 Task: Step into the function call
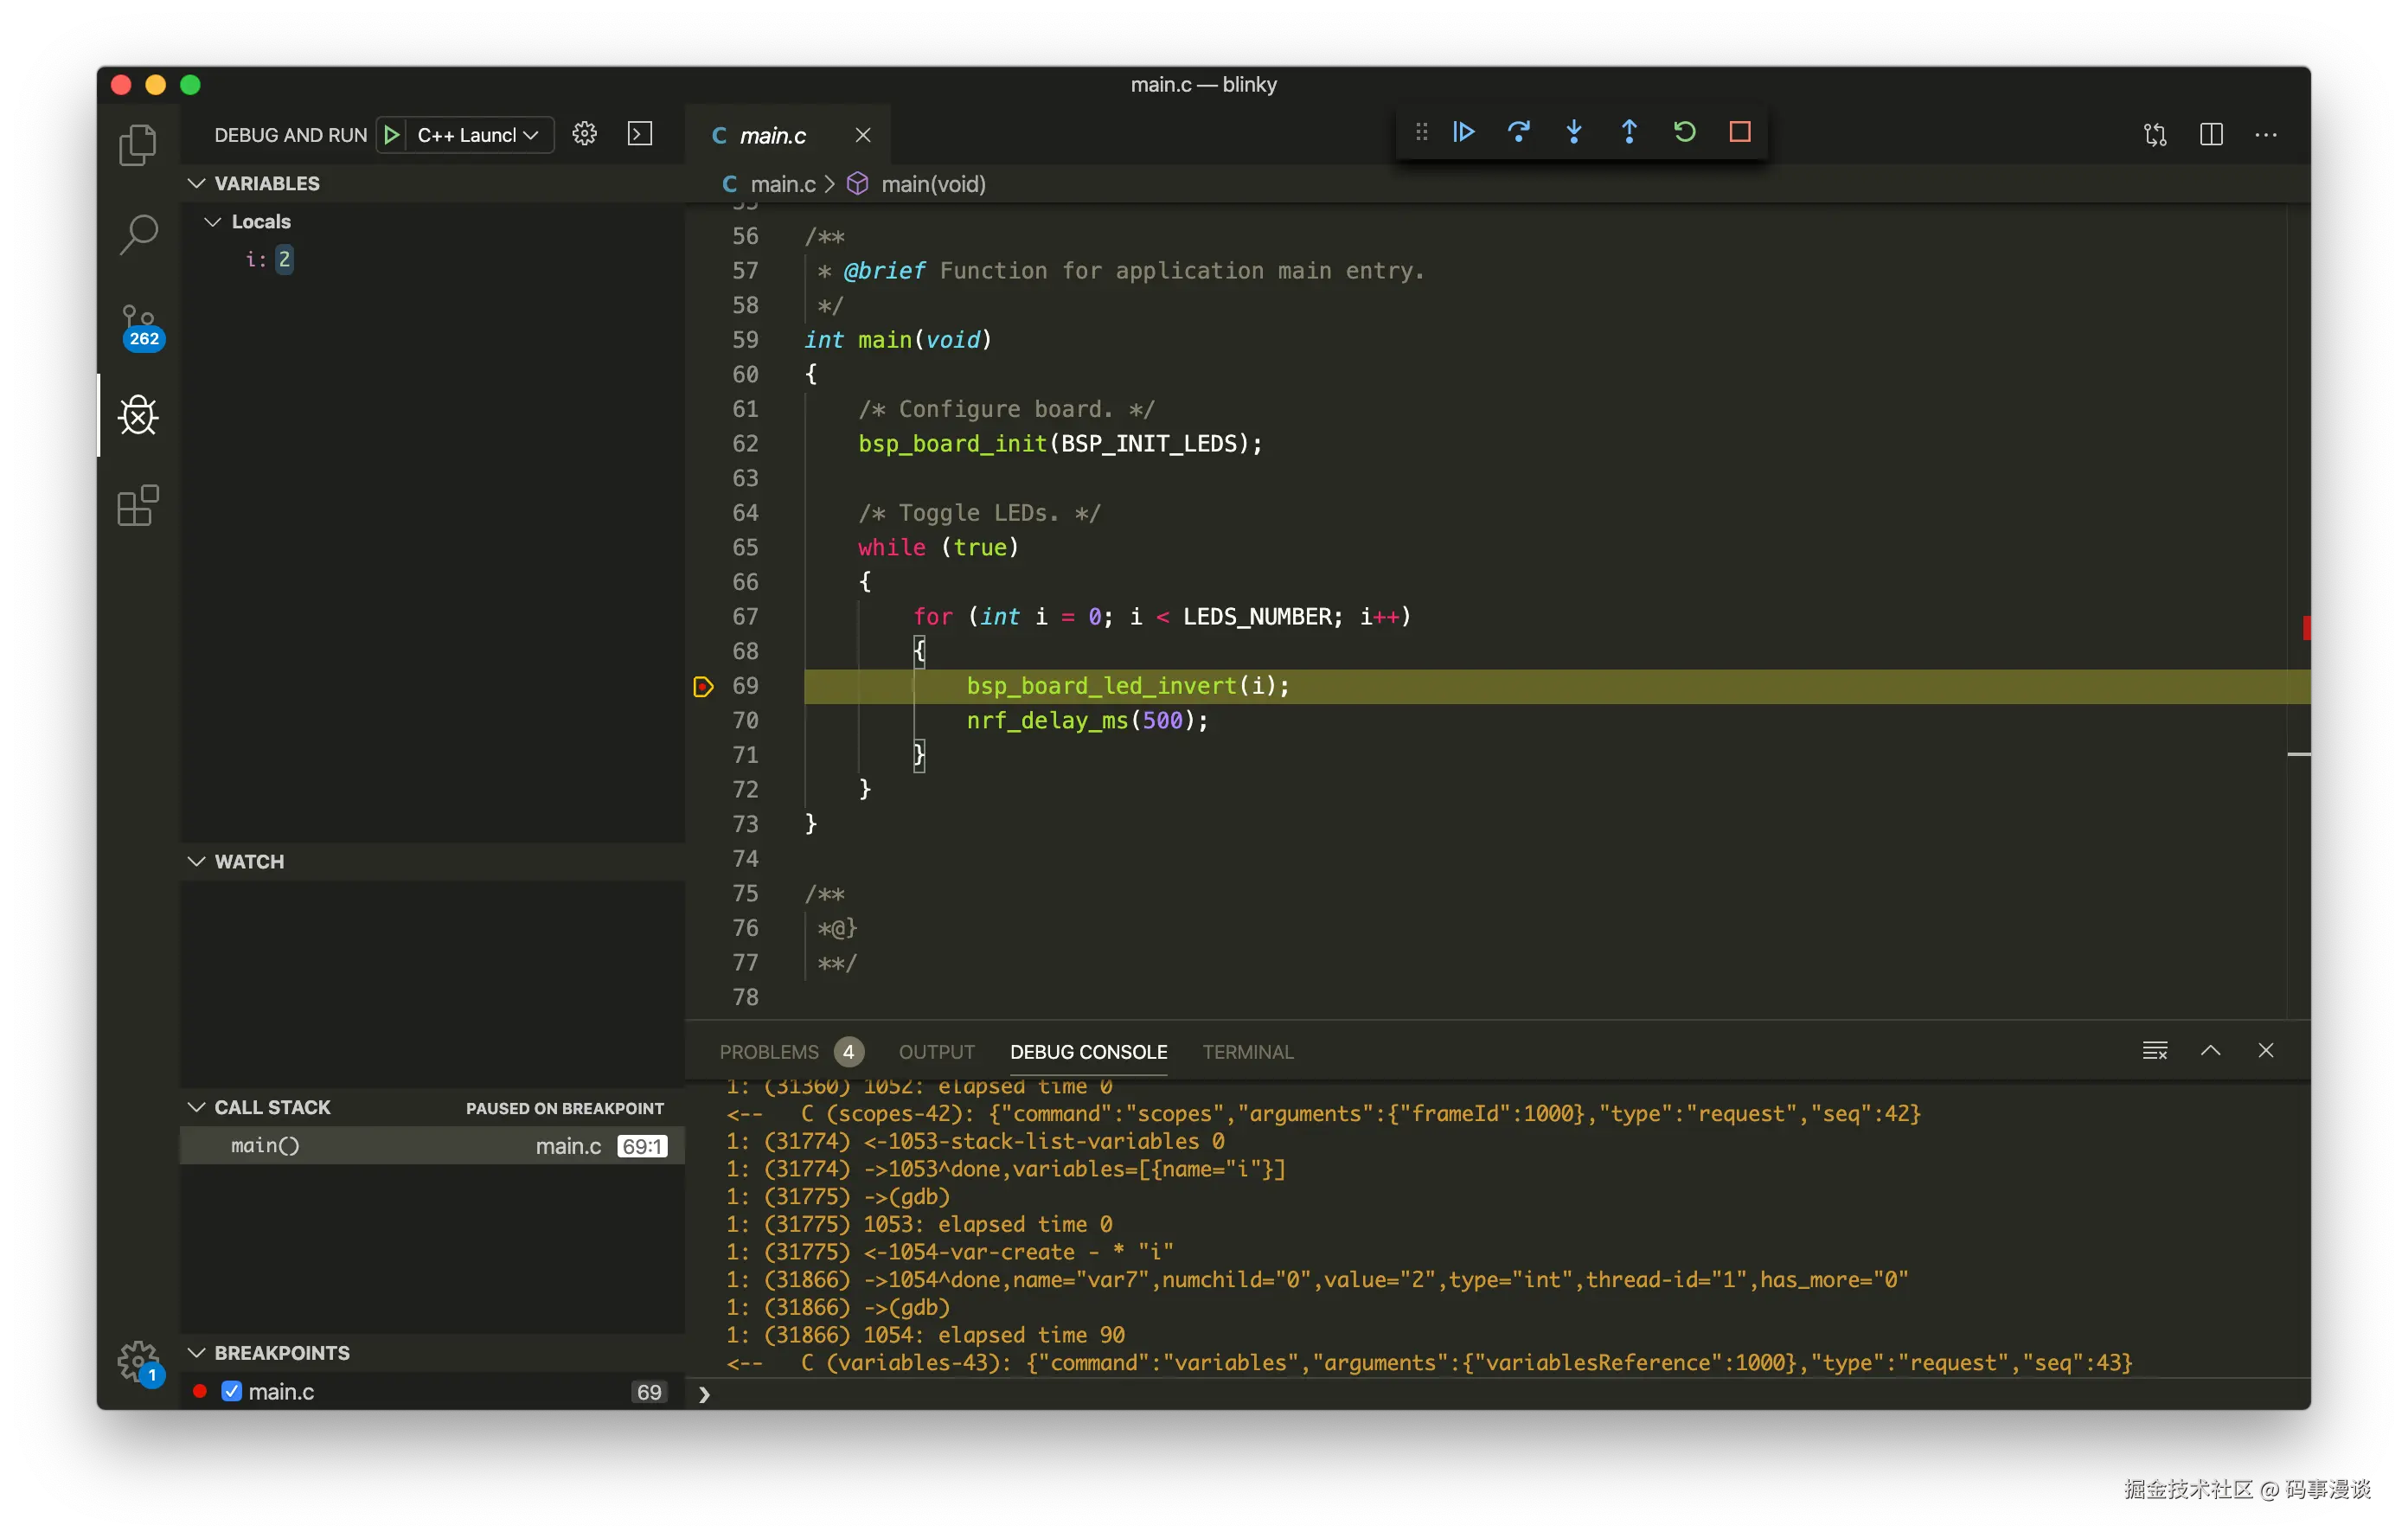[1574, 131]
